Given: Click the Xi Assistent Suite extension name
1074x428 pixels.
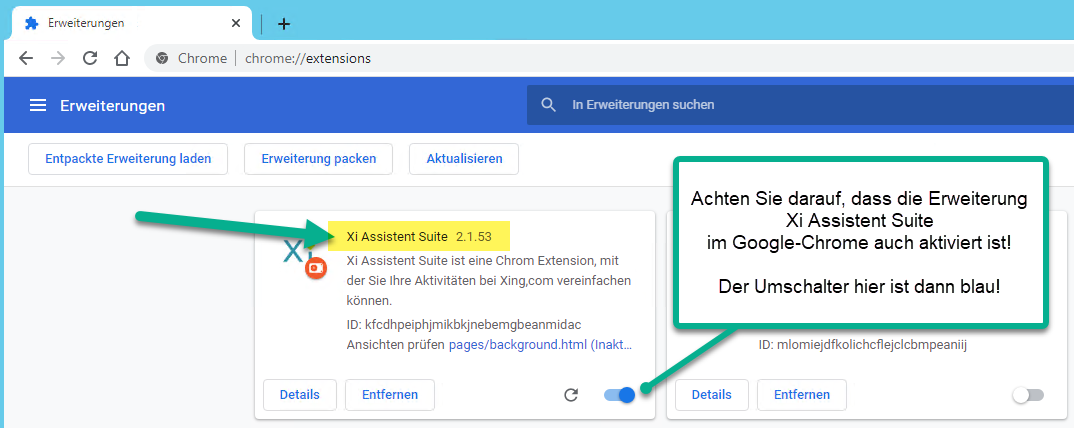Looking at the screenshot, I should coord(397,236).
